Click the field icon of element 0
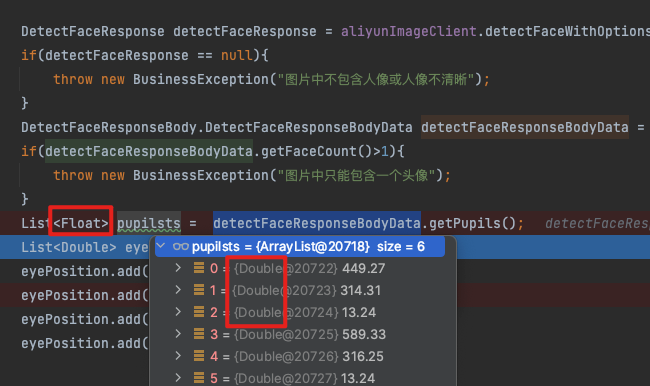The width and height of the screenshot is (650, 386). pos(199,268)
